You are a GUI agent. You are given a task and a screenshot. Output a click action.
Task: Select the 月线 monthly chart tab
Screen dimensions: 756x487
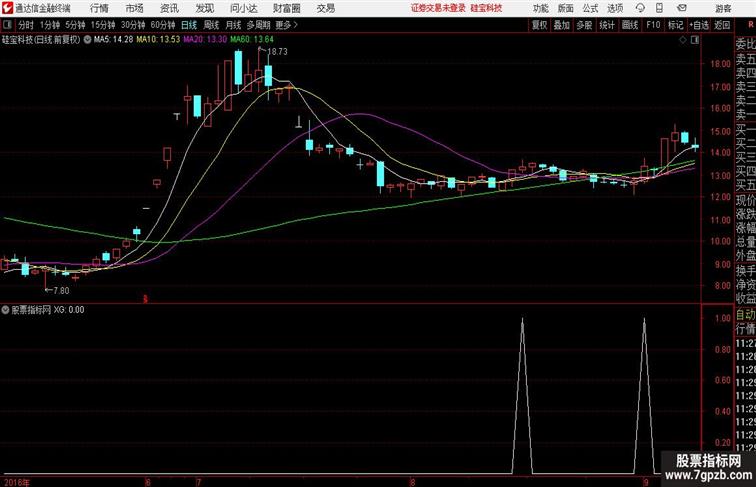pos(233,25)
